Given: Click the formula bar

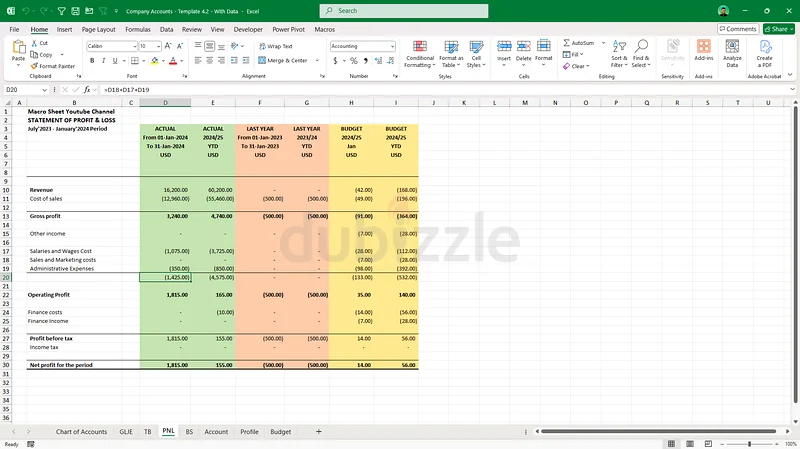Looking at the screenshot, I should 444,90.
